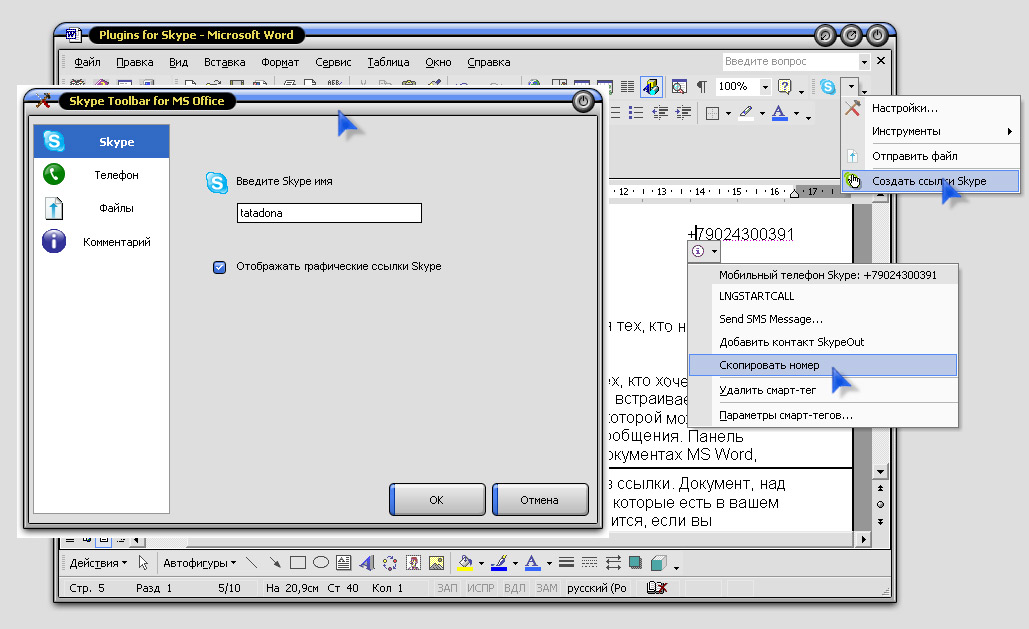Open the Автофигуры dropdown

click(x=200, y=563)
